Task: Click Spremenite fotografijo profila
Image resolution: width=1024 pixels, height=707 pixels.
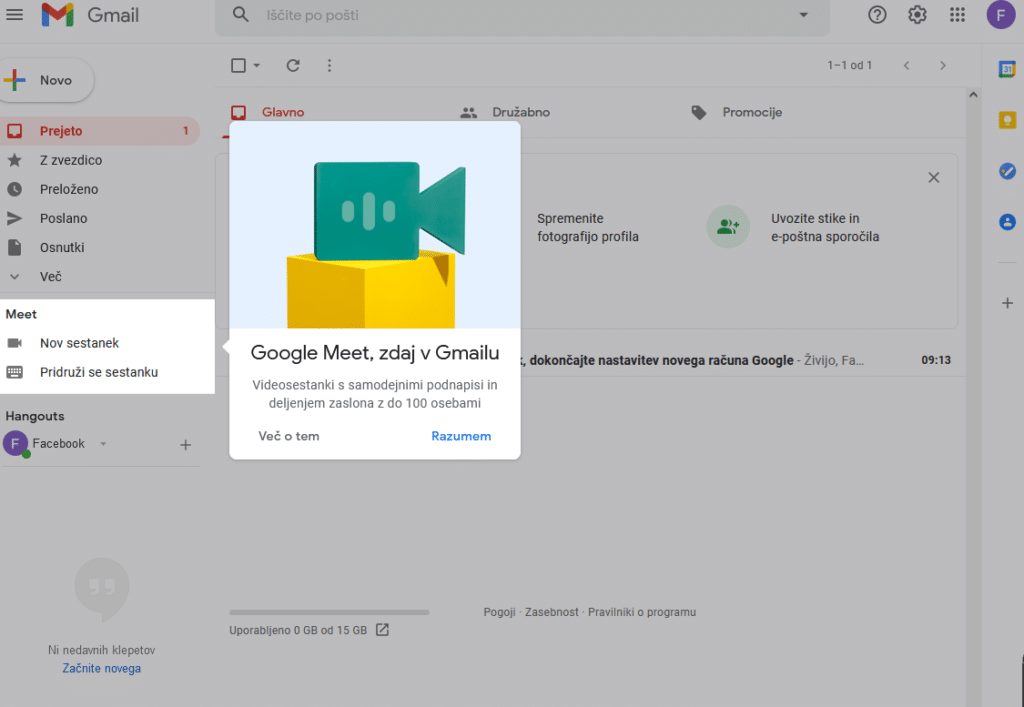Action: [588, 227]
